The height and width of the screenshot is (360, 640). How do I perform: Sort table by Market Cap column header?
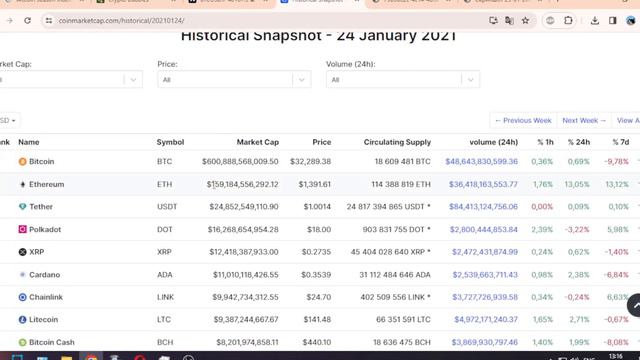[258, 142]
